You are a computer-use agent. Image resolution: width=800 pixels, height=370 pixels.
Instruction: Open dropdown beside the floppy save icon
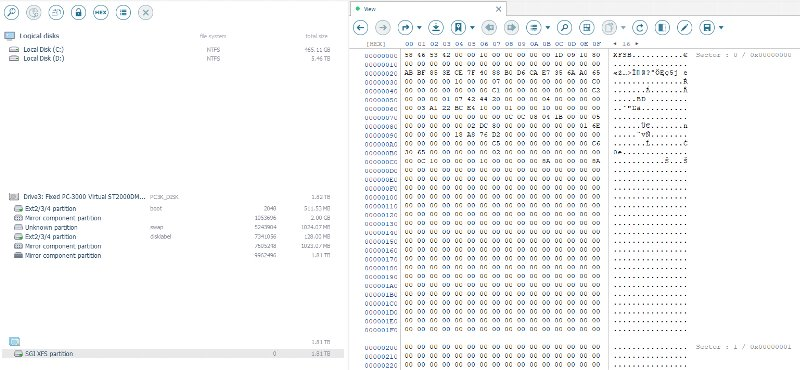(721, 27)
